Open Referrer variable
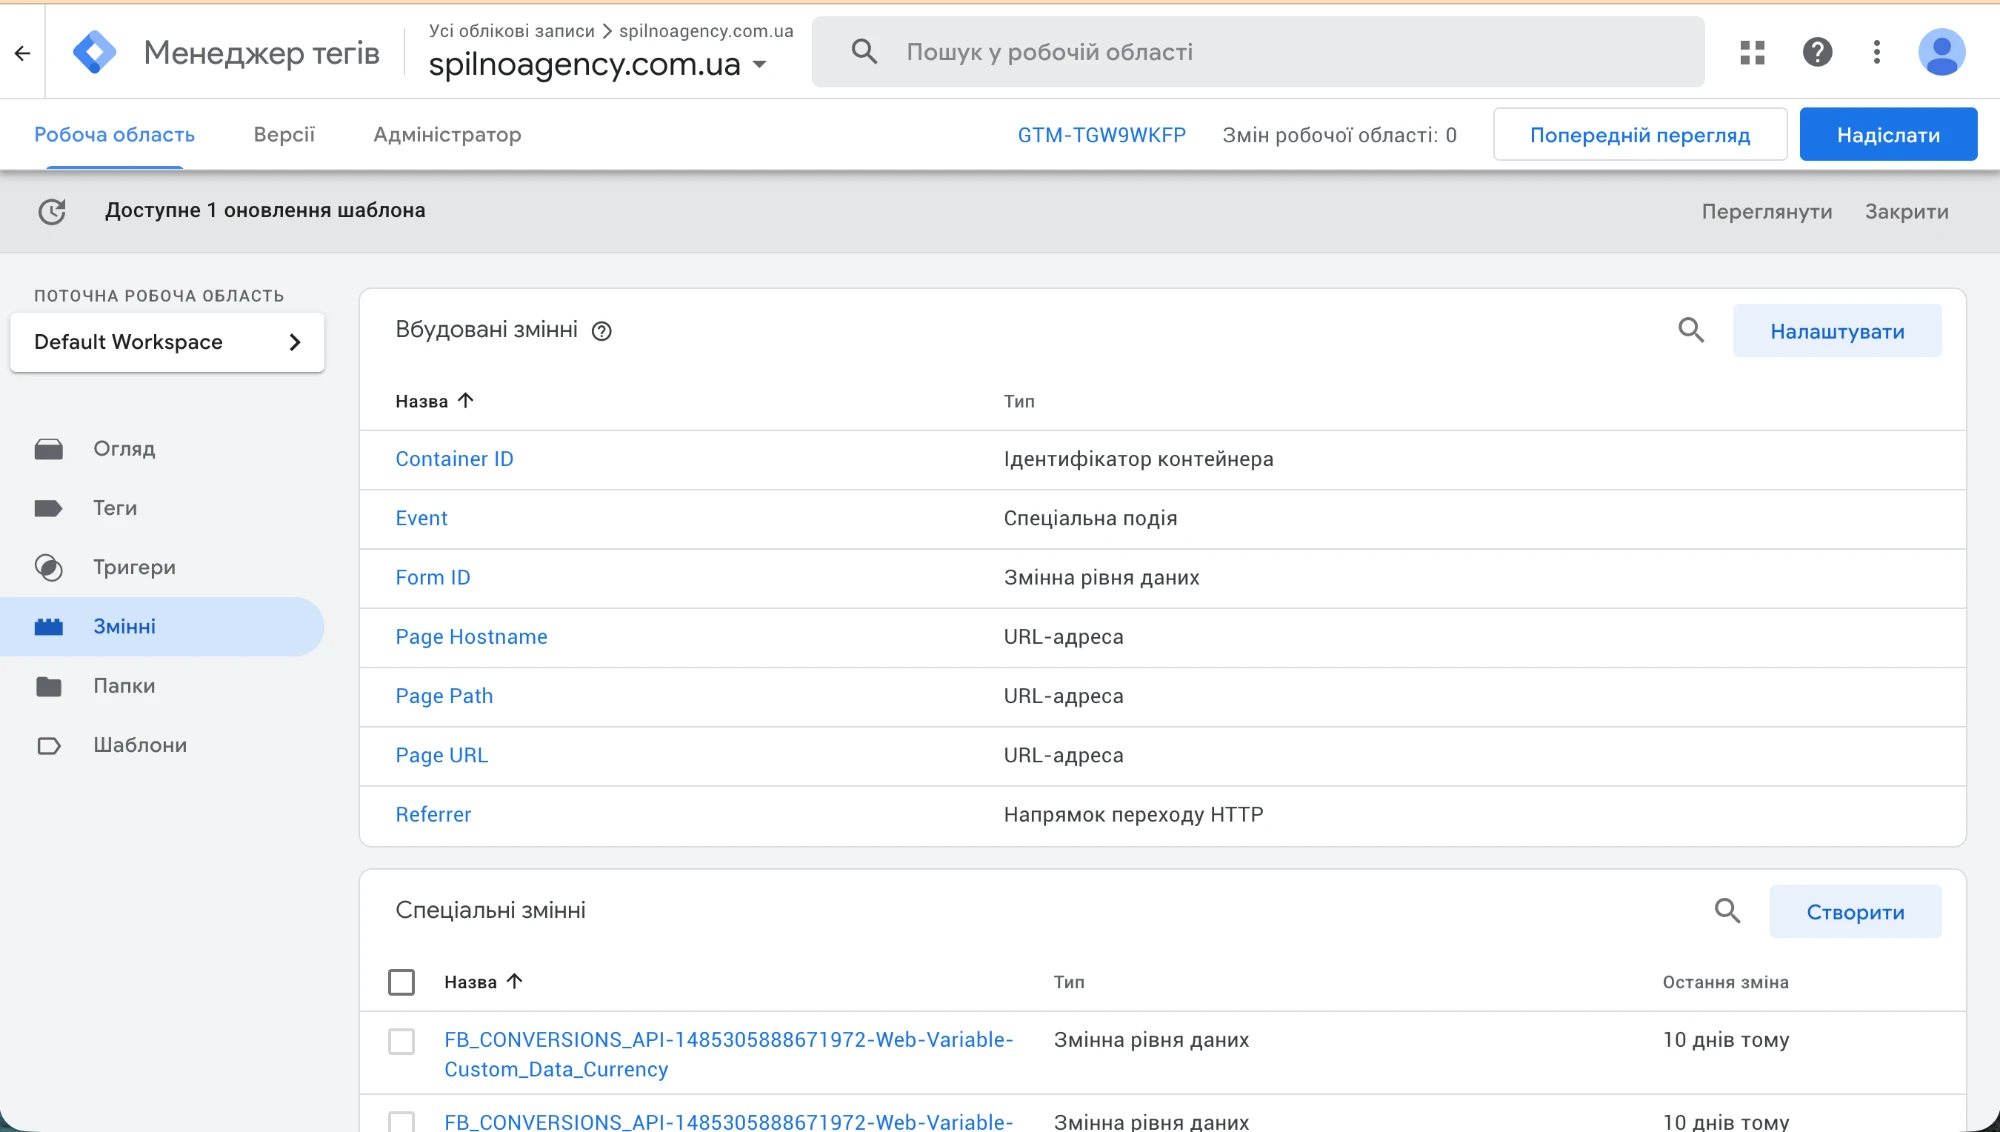Screen dimensions: 2000x1132 pyautogui.click(x=433, y=815)
